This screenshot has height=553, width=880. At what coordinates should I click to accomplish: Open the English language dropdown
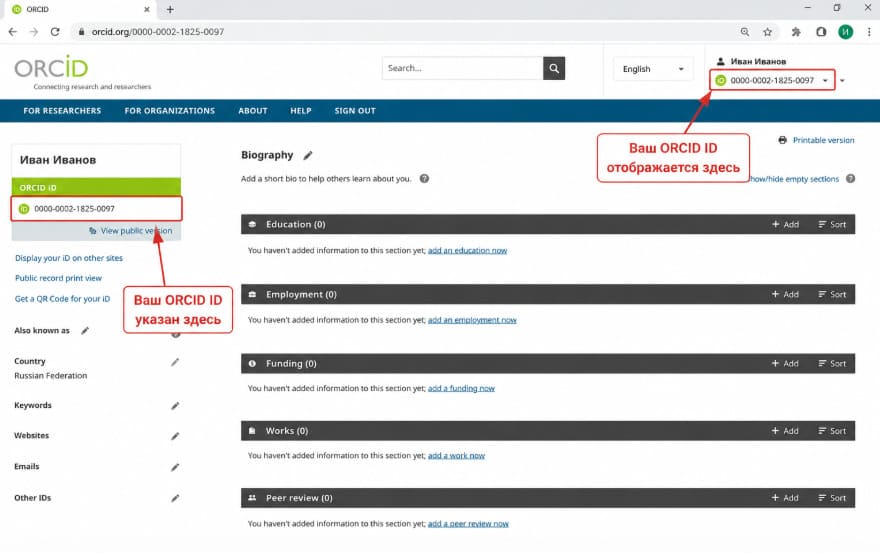pos(653,69)
